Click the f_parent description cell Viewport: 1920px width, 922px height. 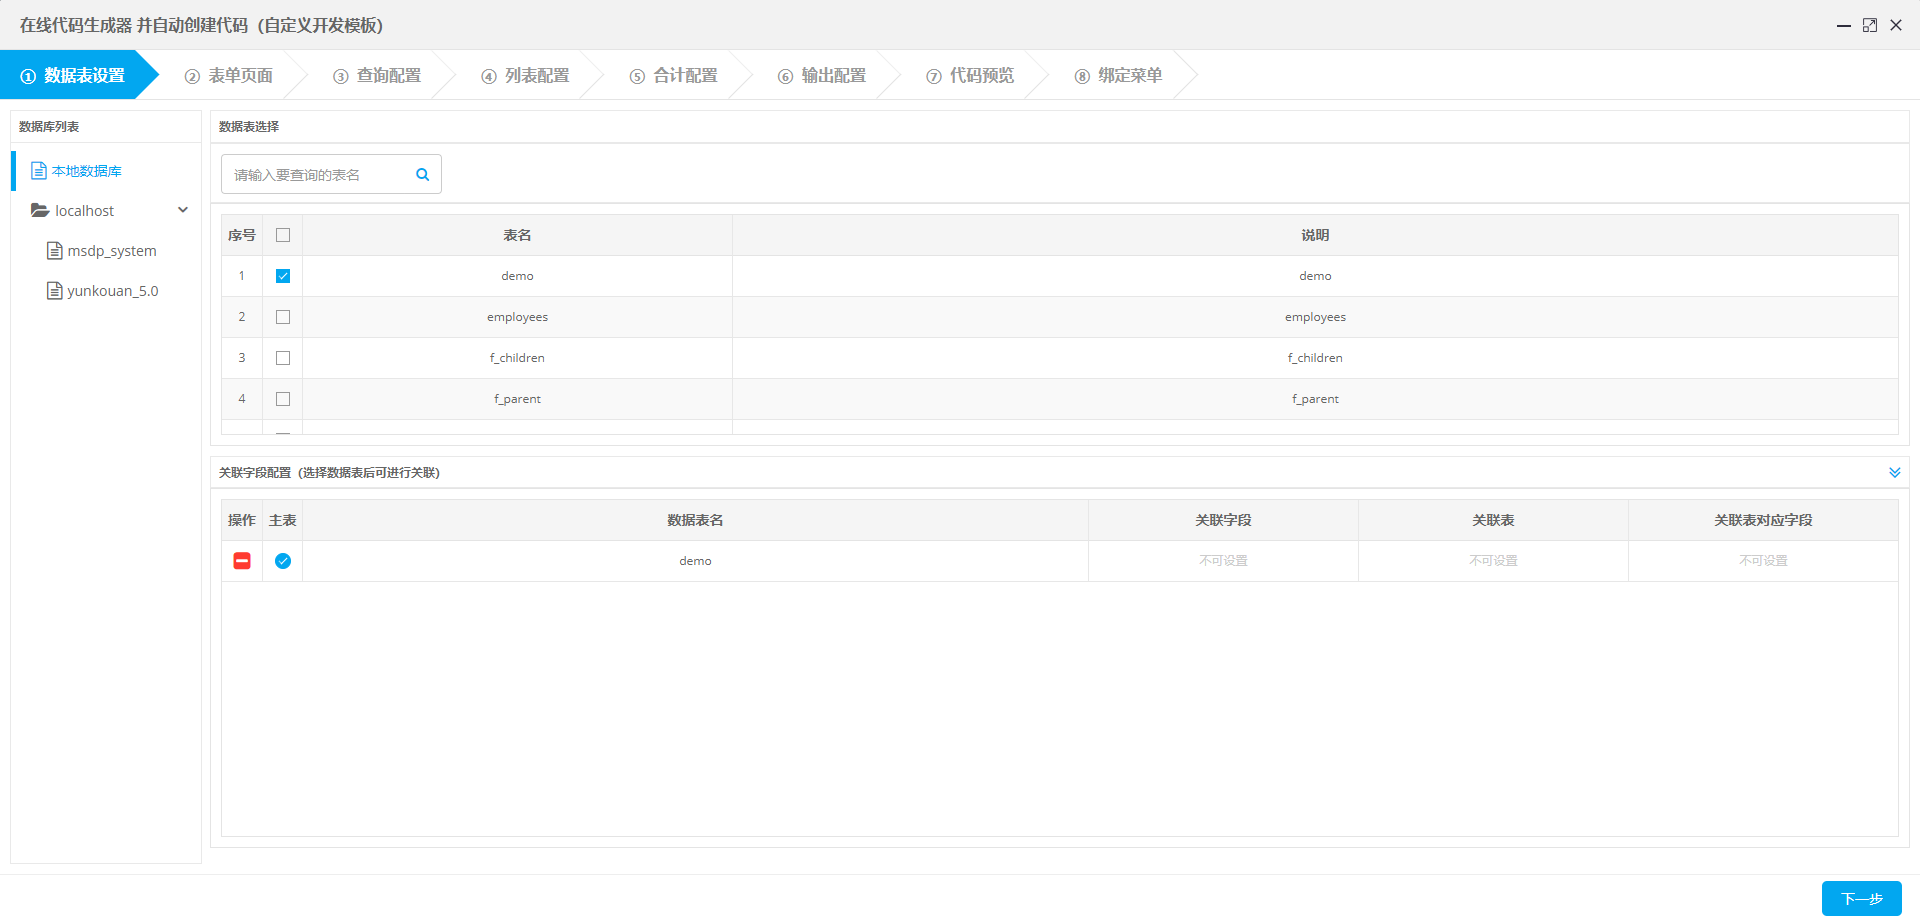pos(1315,399)
